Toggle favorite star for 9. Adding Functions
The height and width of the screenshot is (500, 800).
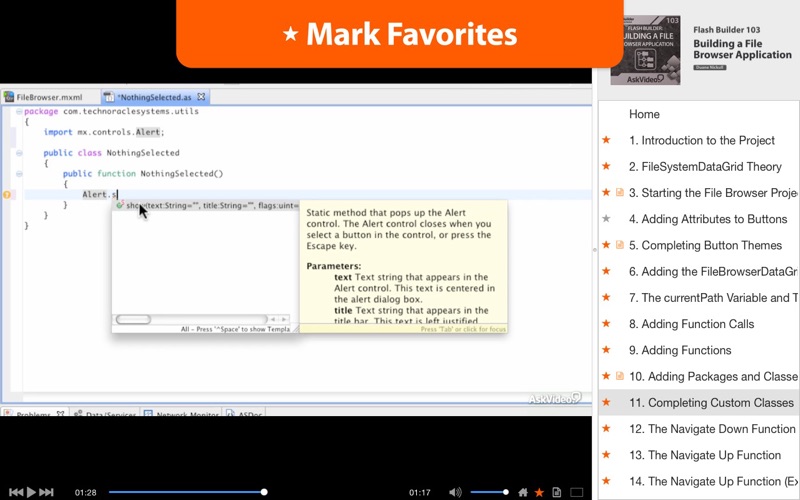[x=606, y=349]
